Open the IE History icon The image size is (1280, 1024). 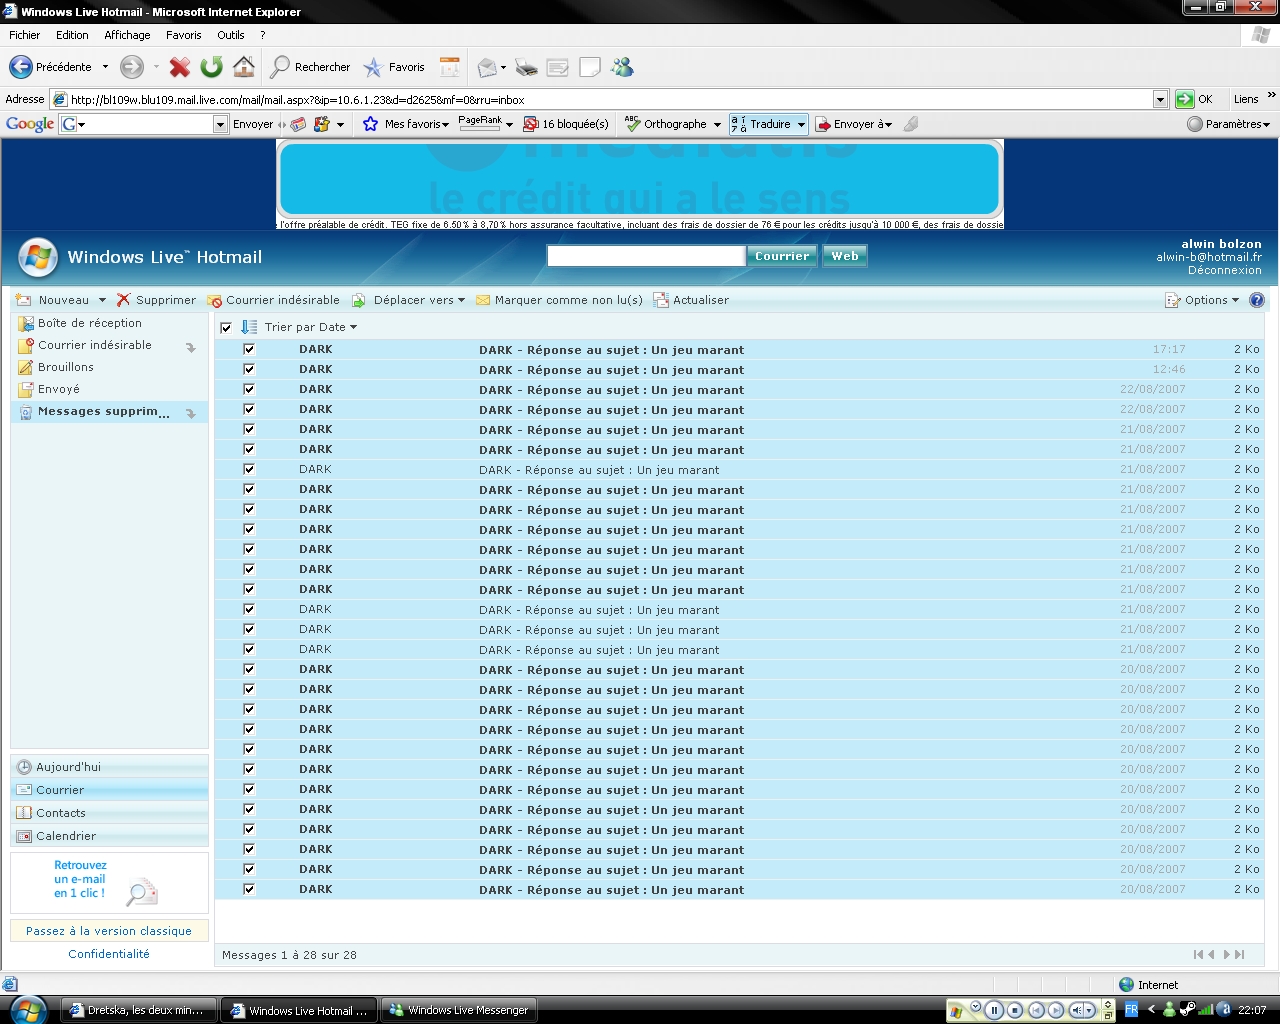pos(450,67)
